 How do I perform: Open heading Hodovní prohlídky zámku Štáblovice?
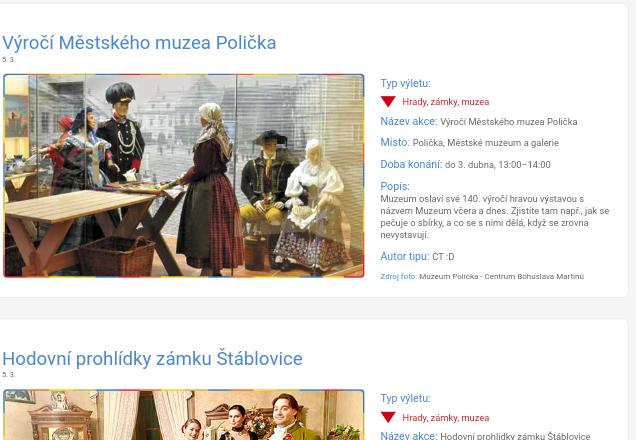152,358
